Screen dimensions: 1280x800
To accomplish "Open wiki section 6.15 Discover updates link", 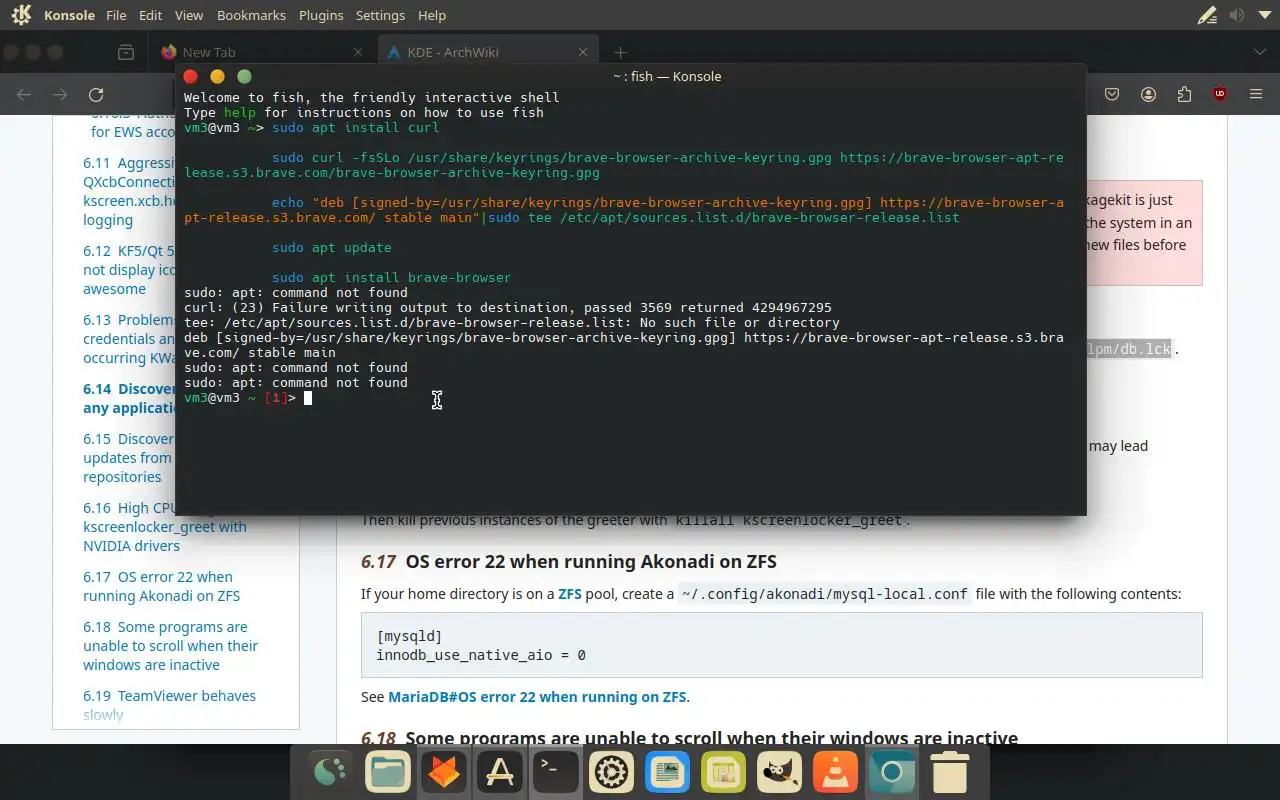I will click(x=129, y=458).
